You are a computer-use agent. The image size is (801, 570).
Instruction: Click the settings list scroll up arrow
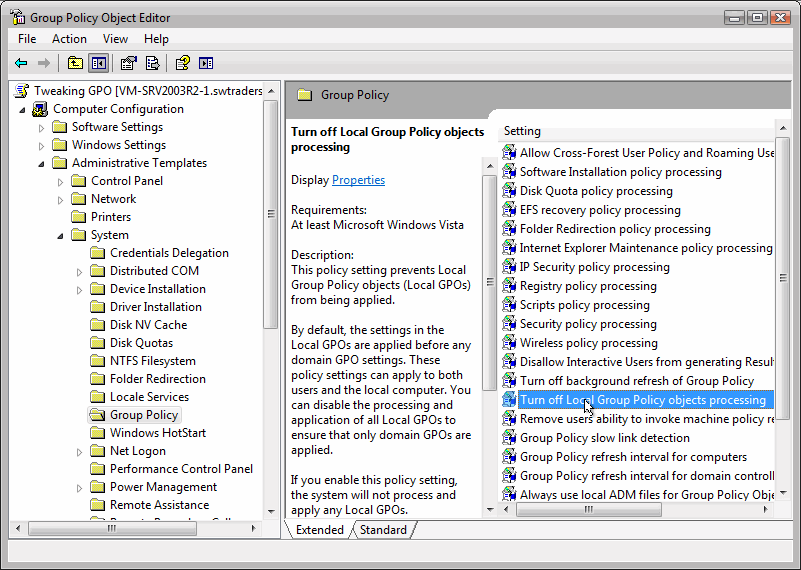(x=783, y=128)
